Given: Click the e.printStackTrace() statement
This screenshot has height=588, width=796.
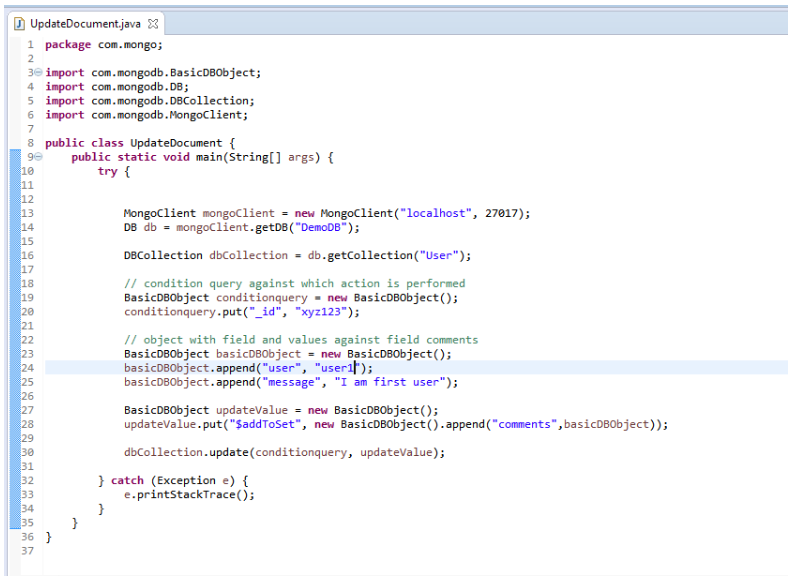Looking at the screenshot, I should click(x=189, y=494).
